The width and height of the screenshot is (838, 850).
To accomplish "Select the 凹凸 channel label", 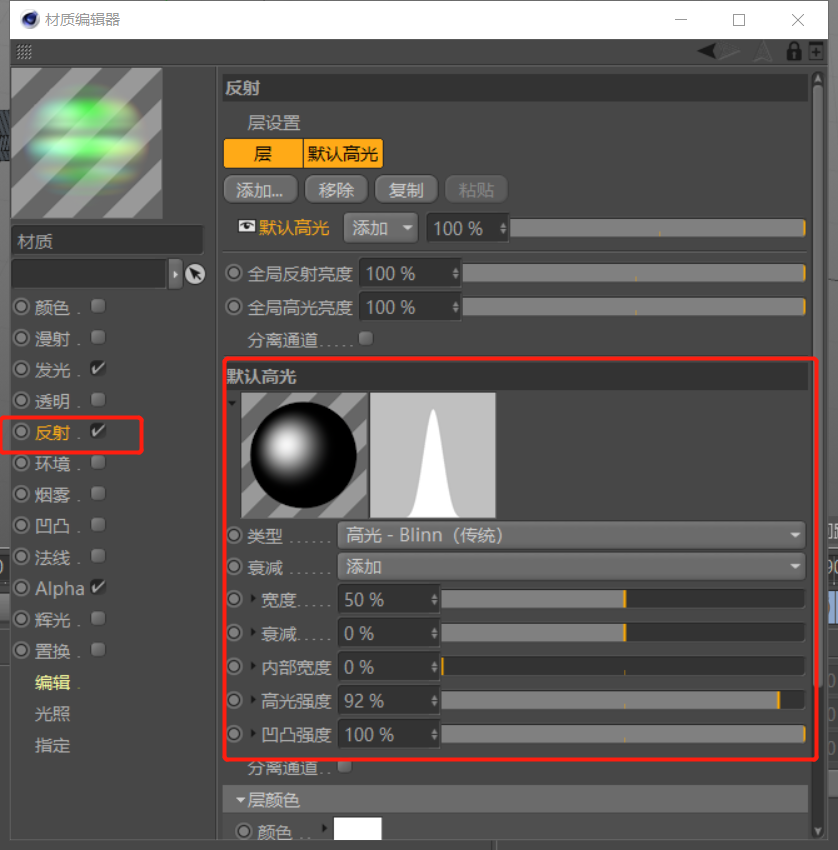I will coord(52,525).
